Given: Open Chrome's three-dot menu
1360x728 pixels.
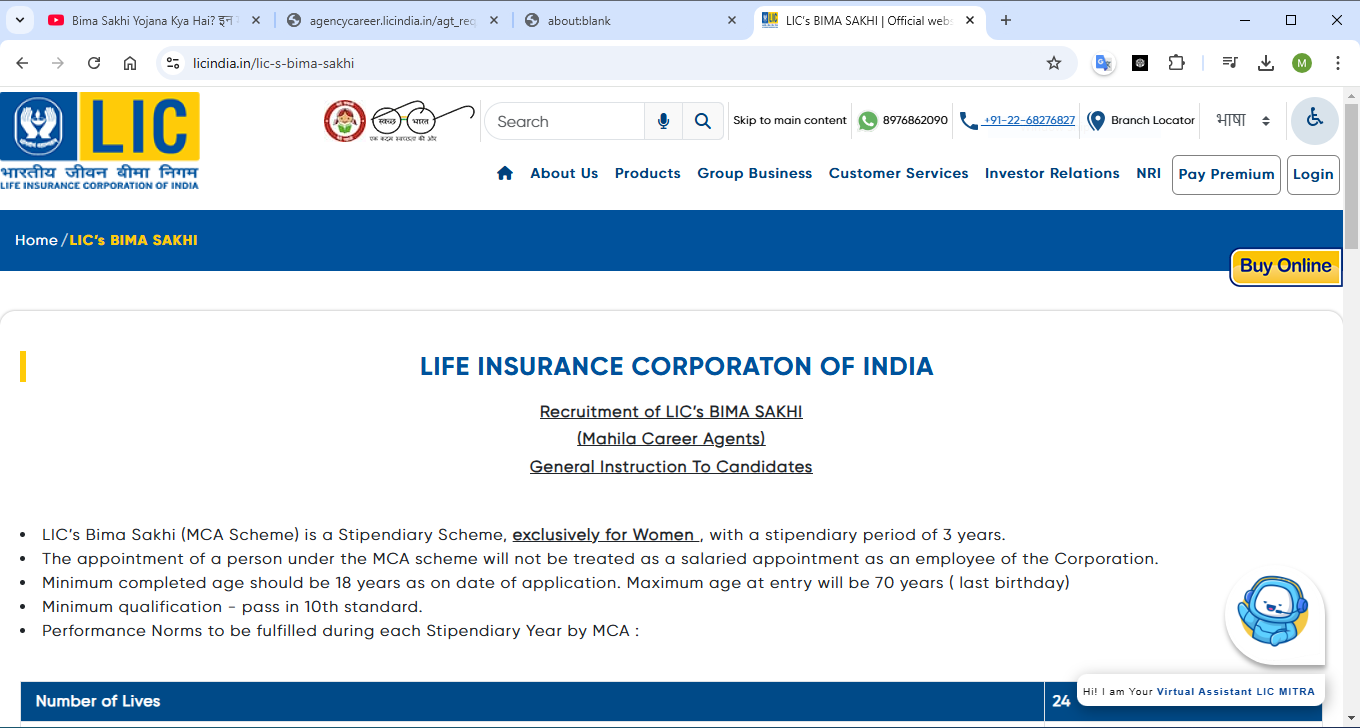Looking at the screenshot, I should point(1338,63).
